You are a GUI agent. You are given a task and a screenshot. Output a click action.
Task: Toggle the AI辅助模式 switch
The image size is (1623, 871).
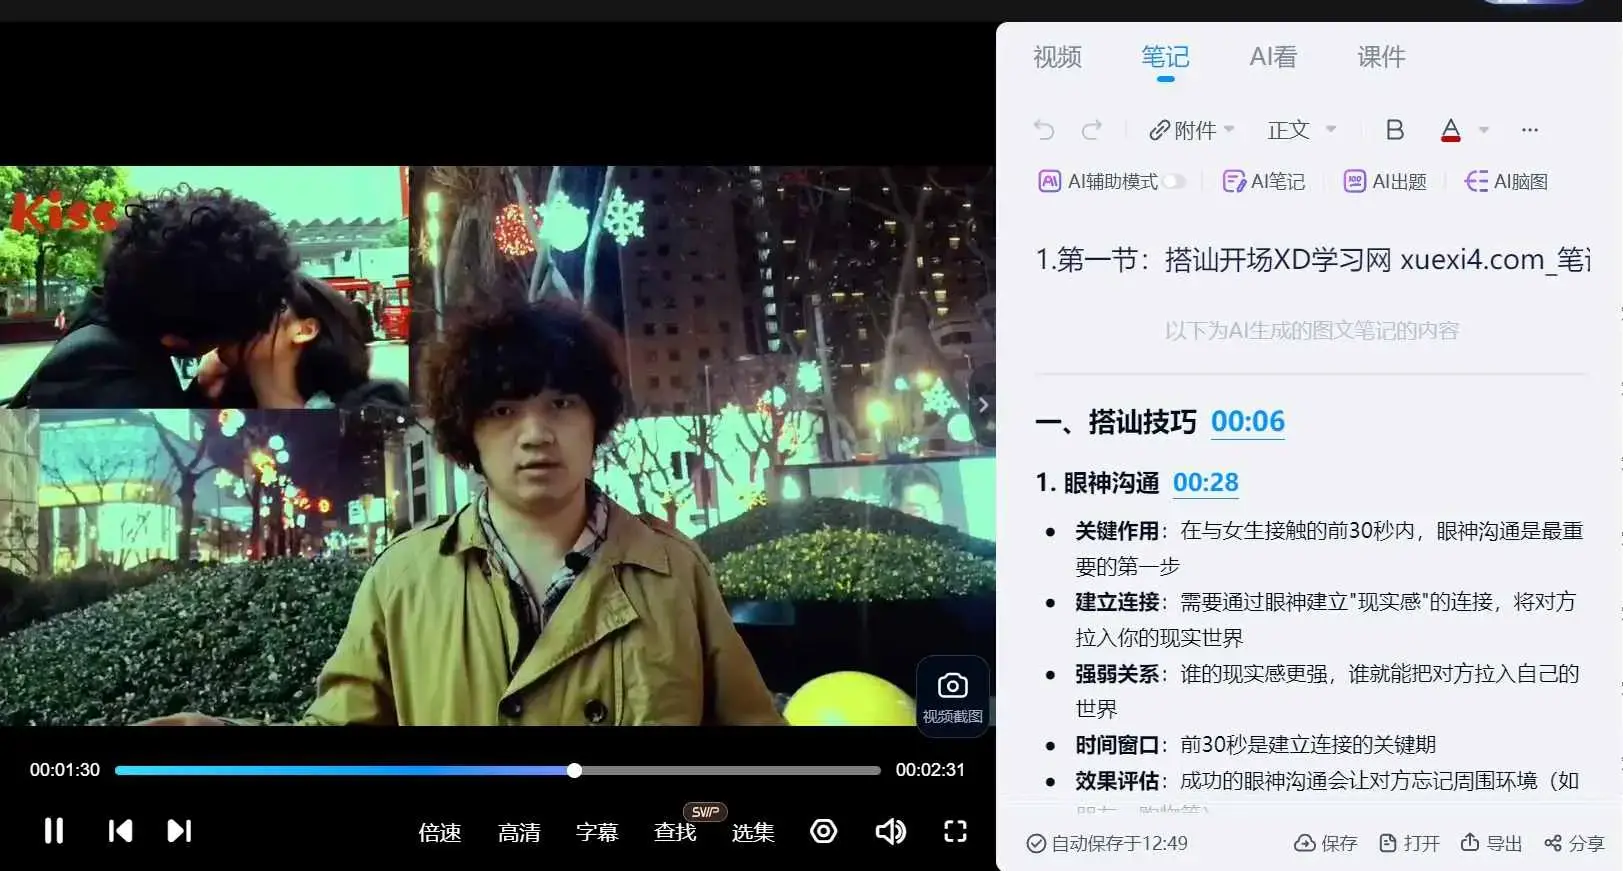click(x=1174, y=182)
